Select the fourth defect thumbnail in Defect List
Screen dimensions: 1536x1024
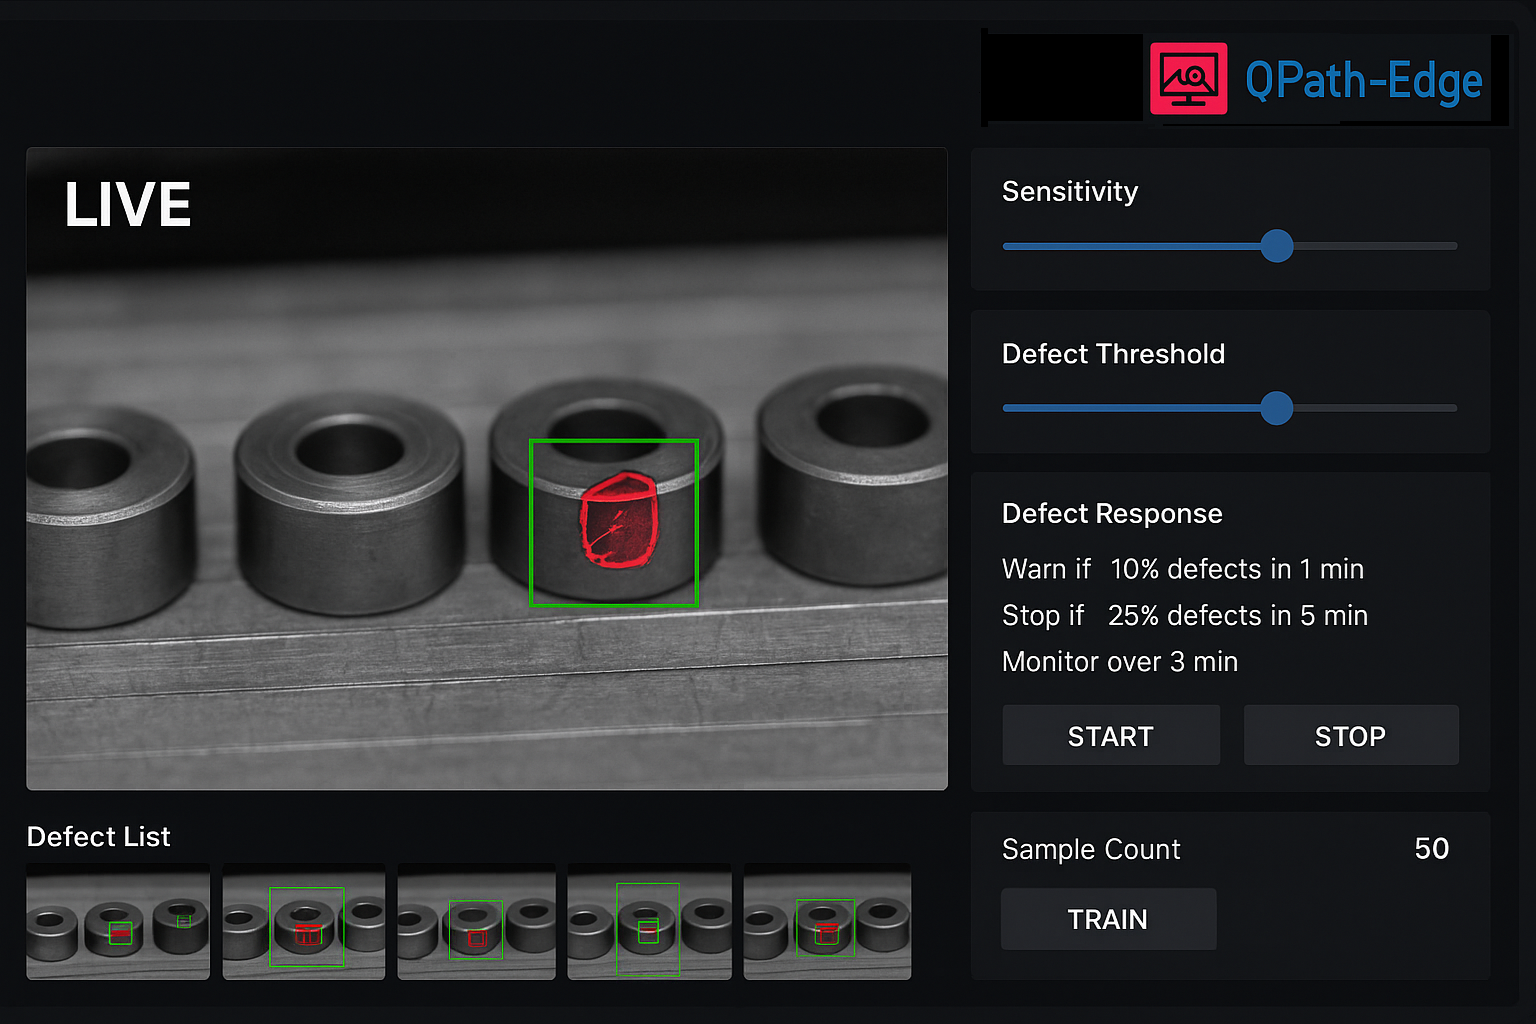[649, 921]
